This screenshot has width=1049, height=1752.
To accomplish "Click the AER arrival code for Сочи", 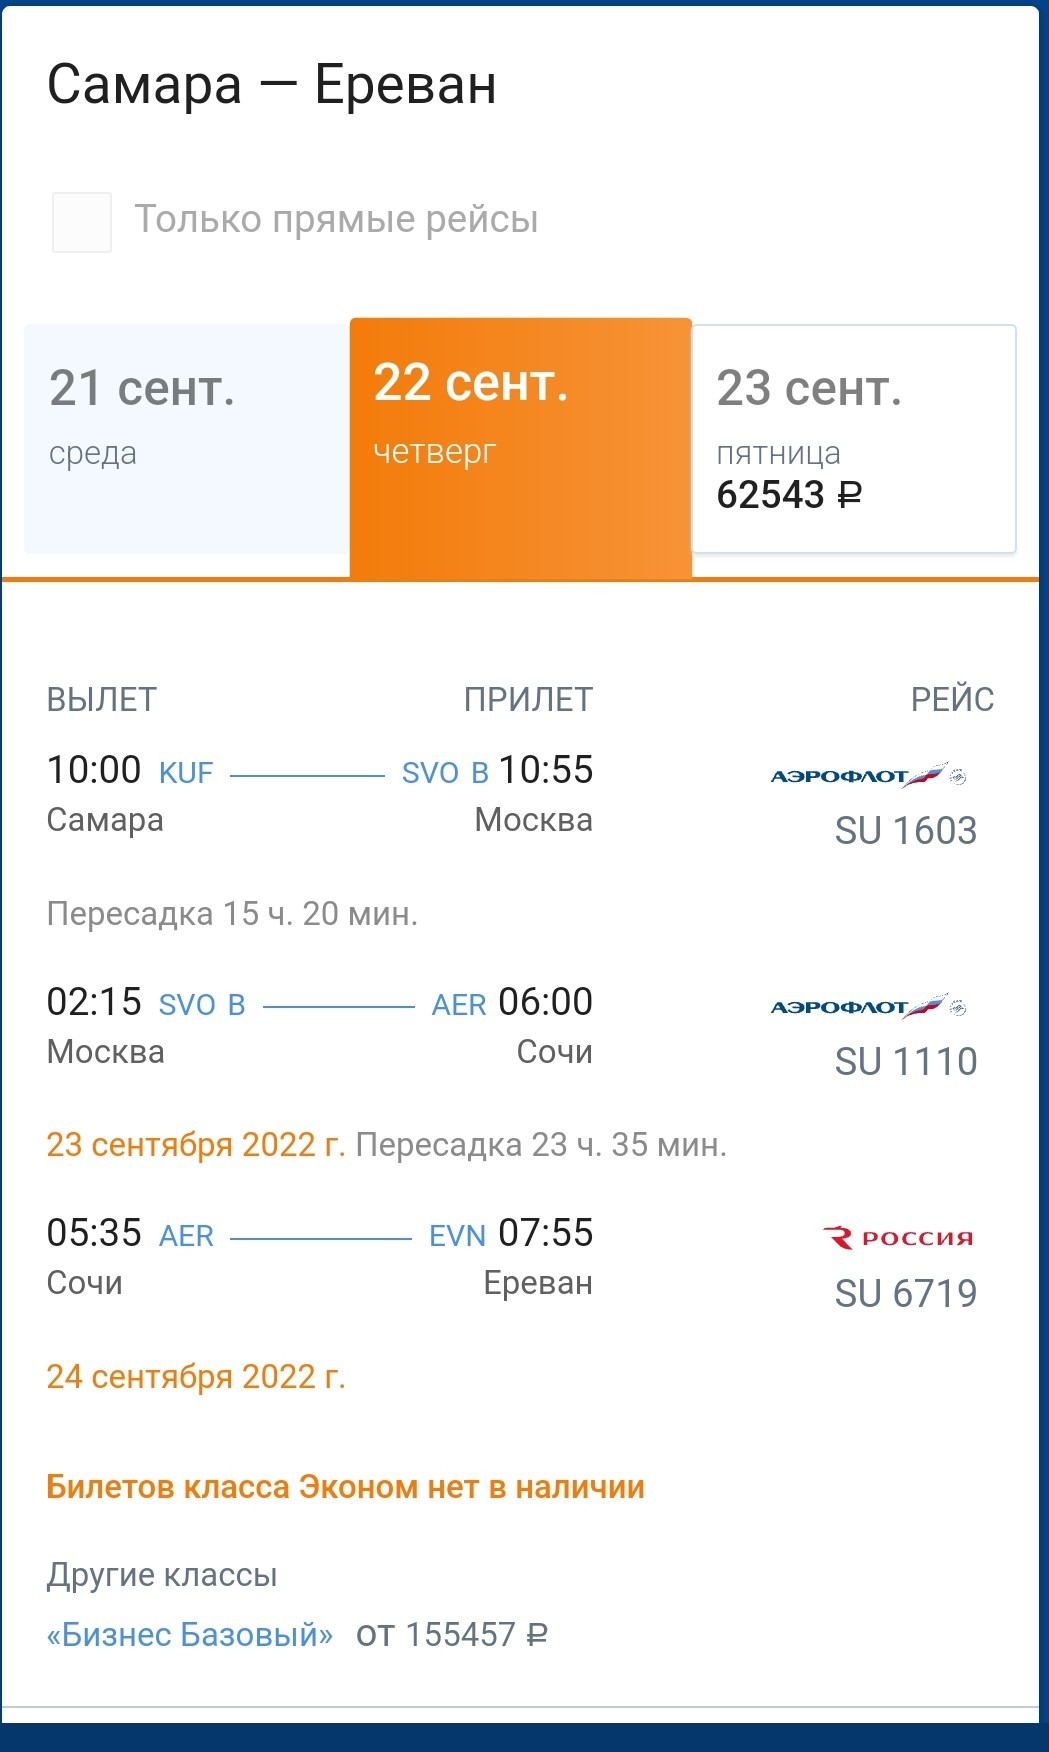I will [459, 1005].
